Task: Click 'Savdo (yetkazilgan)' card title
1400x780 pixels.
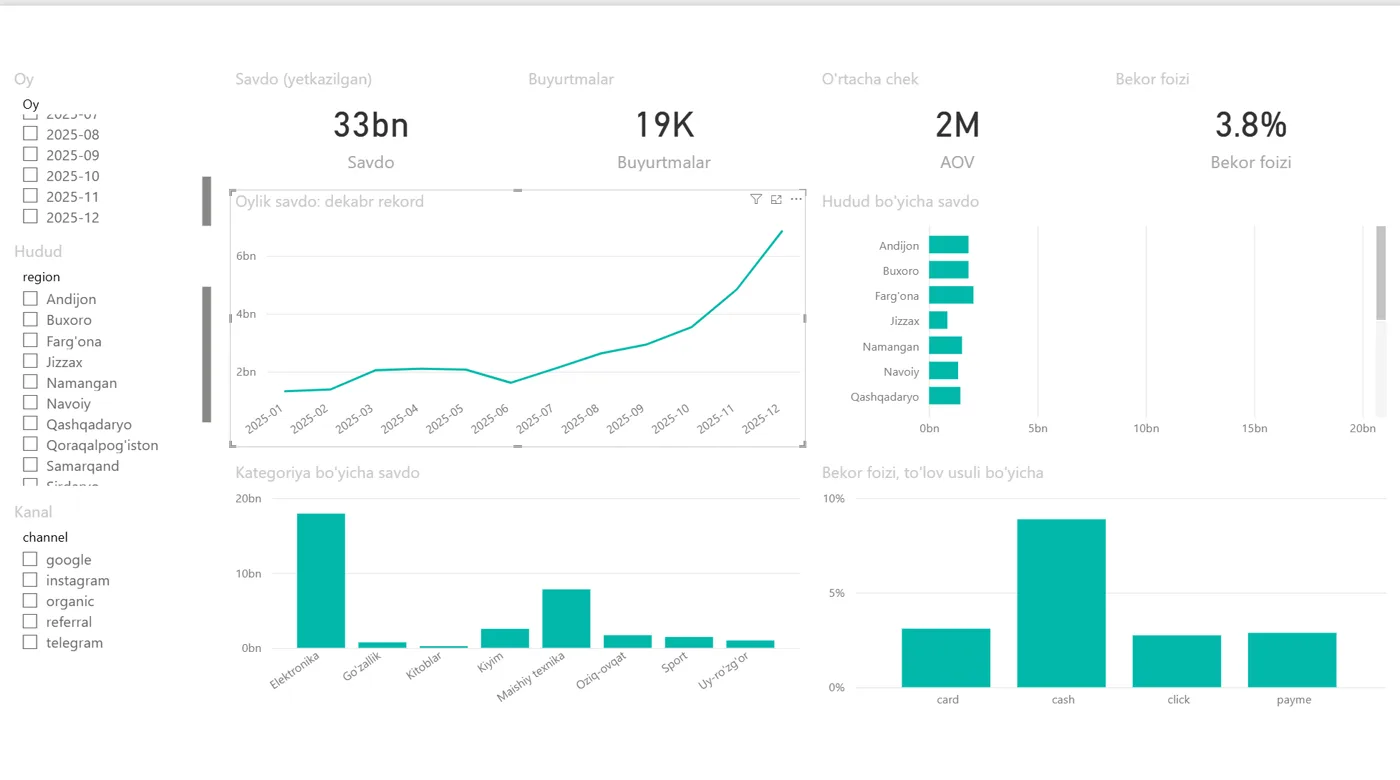Action: pyautogui.click(x=304, y=79)
